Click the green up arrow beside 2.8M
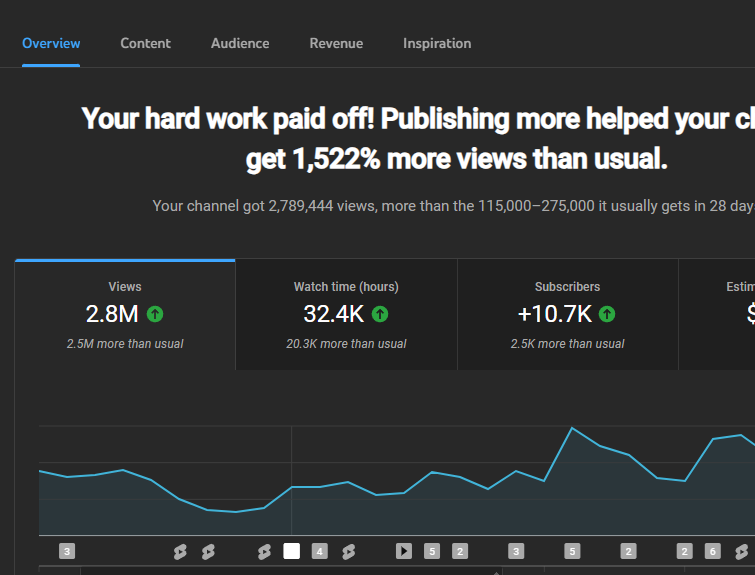 tap(155, 314)
